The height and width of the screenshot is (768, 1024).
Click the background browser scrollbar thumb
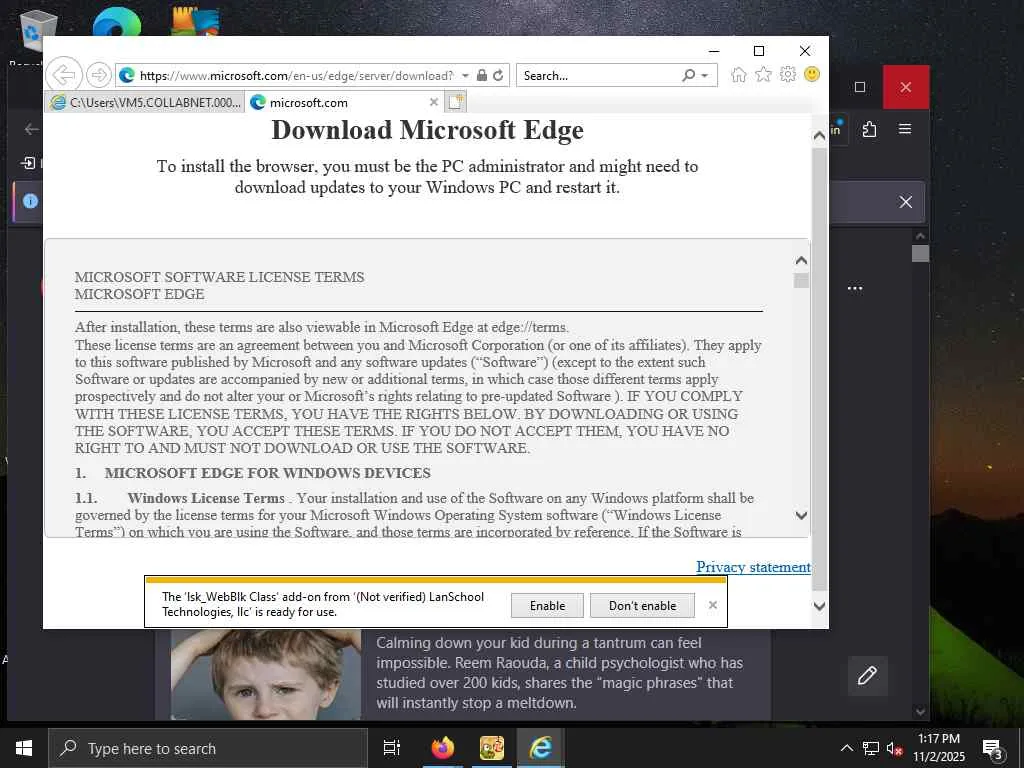pyautogui.click(x=921, y=253)
